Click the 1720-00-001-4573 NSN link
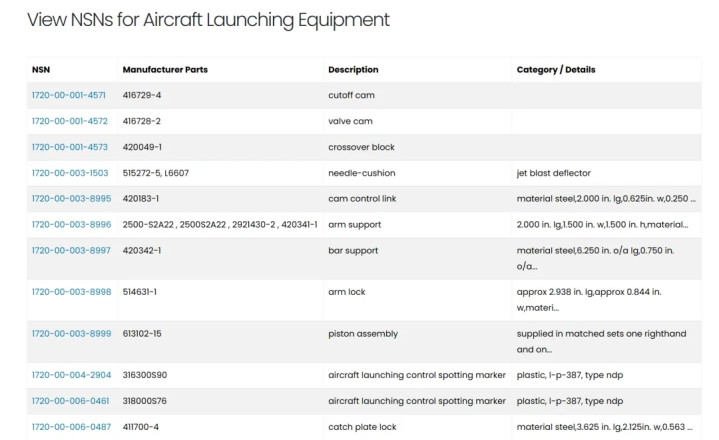The height and width of the screenshot is (440, 719). point(70,147)
